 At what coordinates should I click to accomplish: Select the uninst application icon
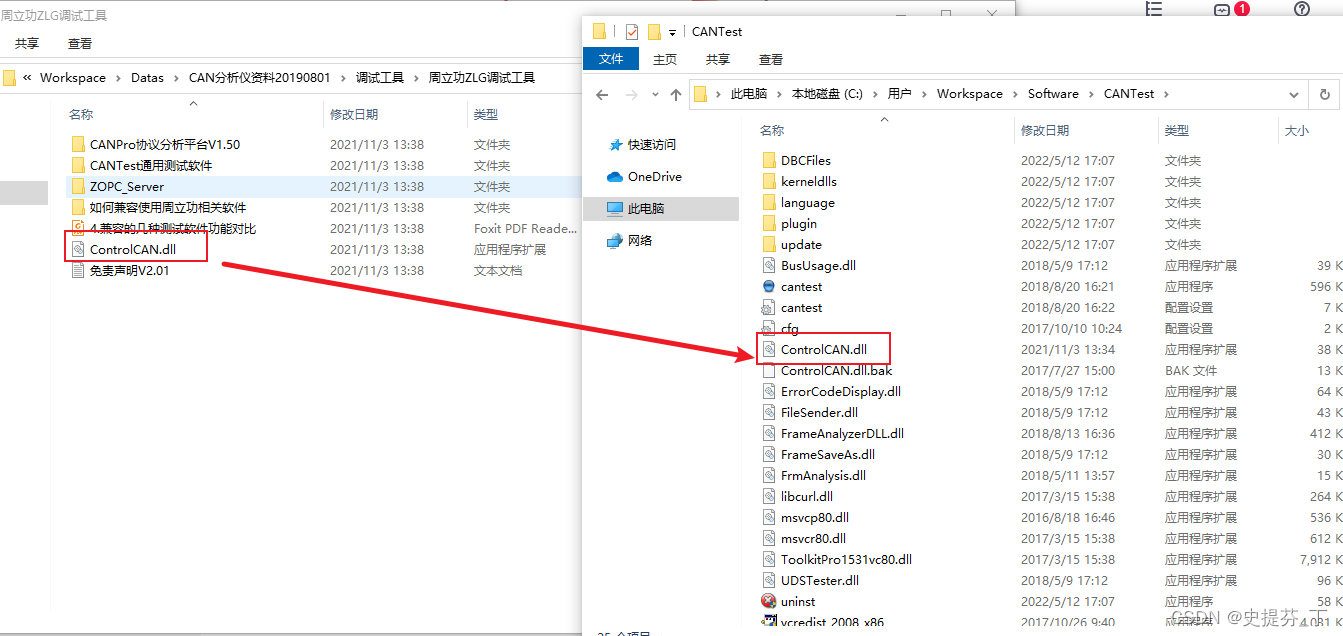[x=768, y=601]
